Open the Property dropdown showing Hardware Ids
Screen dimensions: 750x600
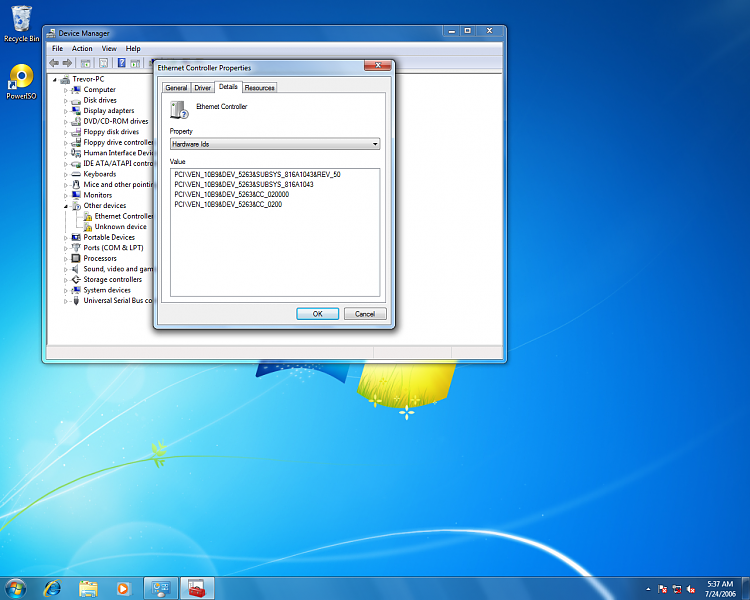pyautogui.click(x=275, y=144)
